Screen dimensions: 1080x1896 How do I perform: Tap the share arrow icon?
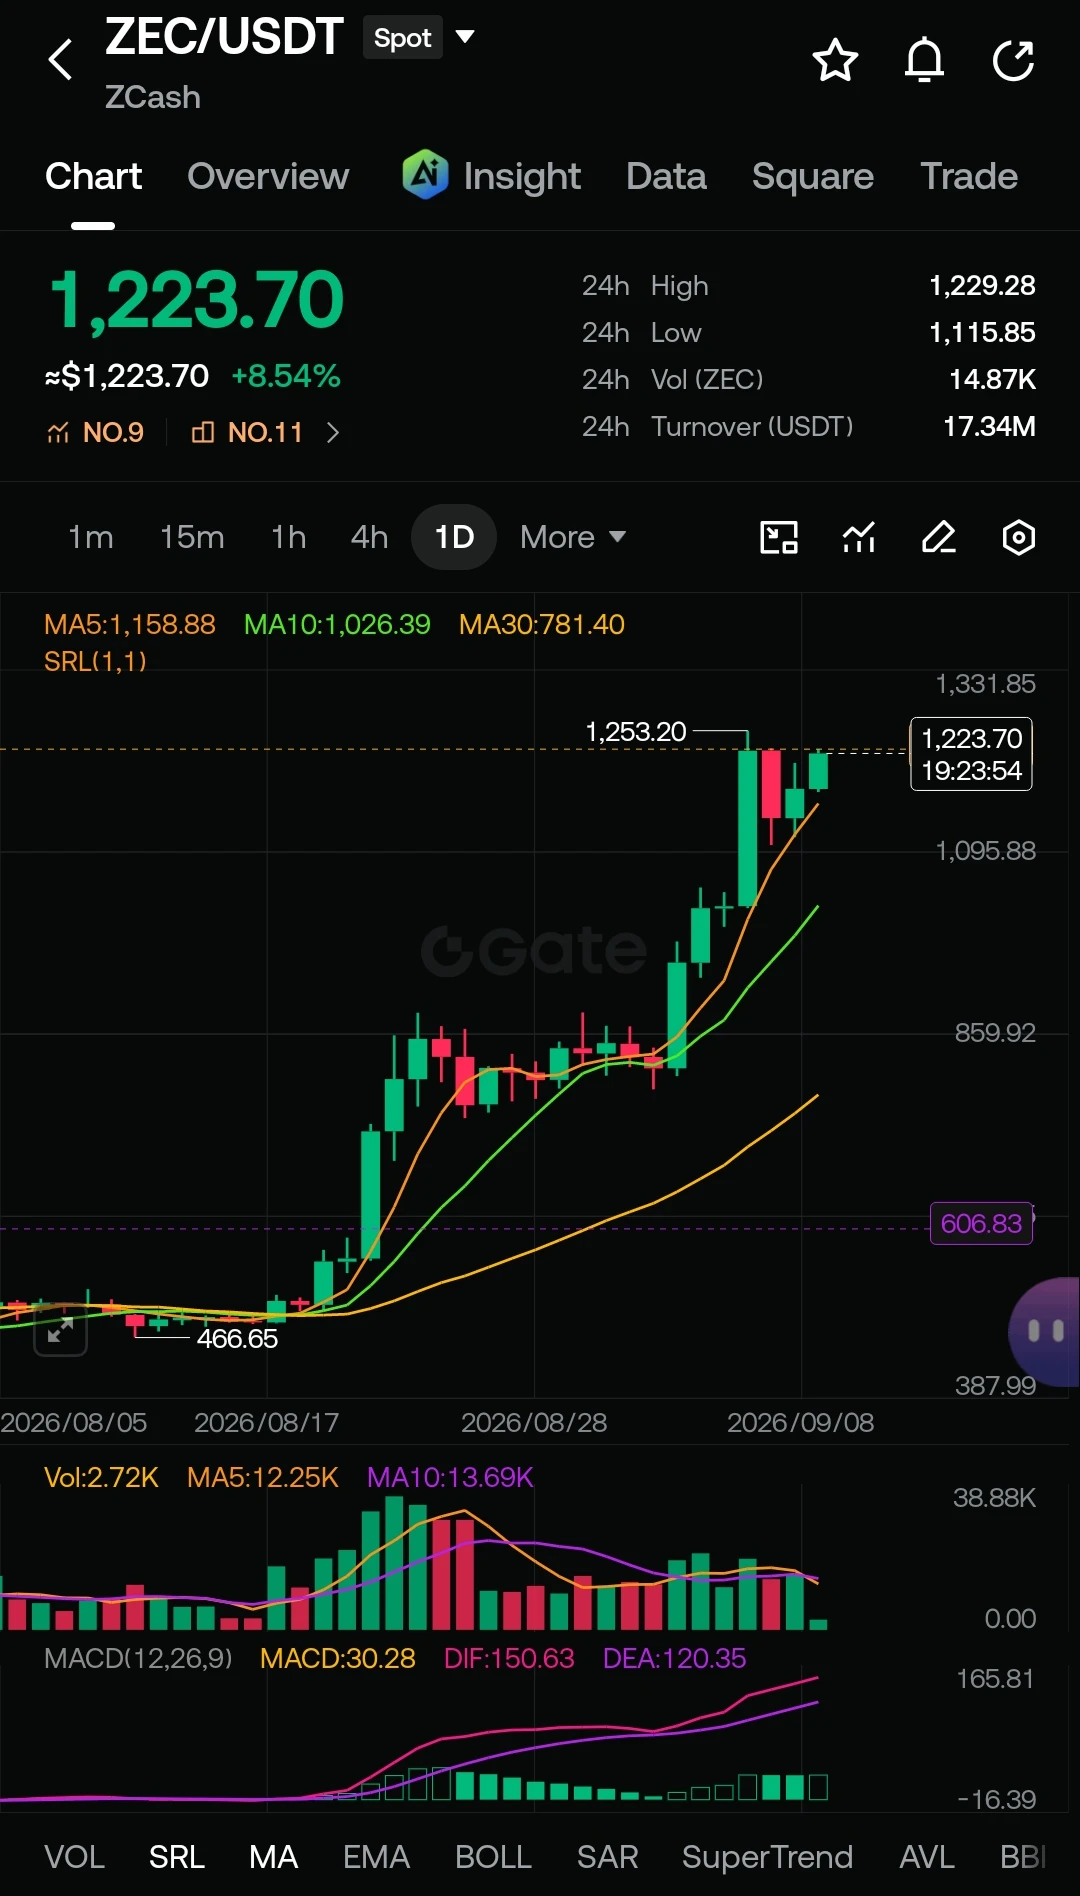pos(1013,61)
